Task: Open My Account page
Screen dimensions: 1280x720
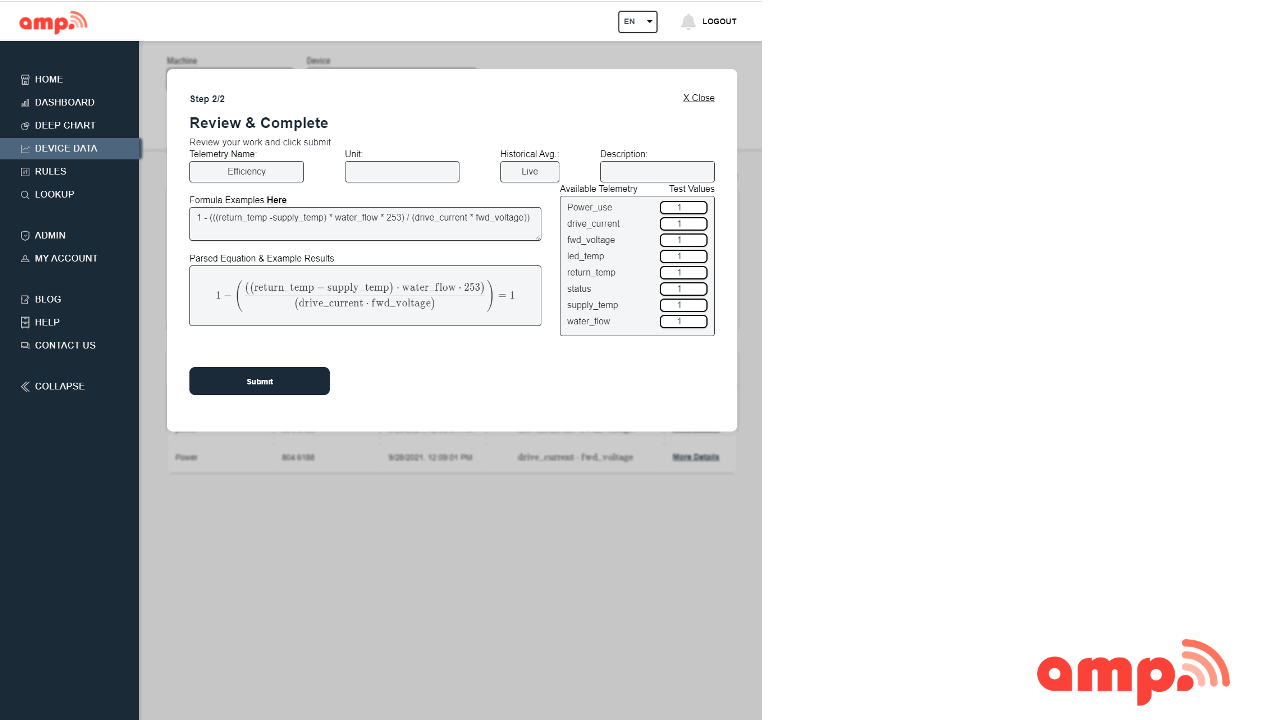Action: (66, 259)
